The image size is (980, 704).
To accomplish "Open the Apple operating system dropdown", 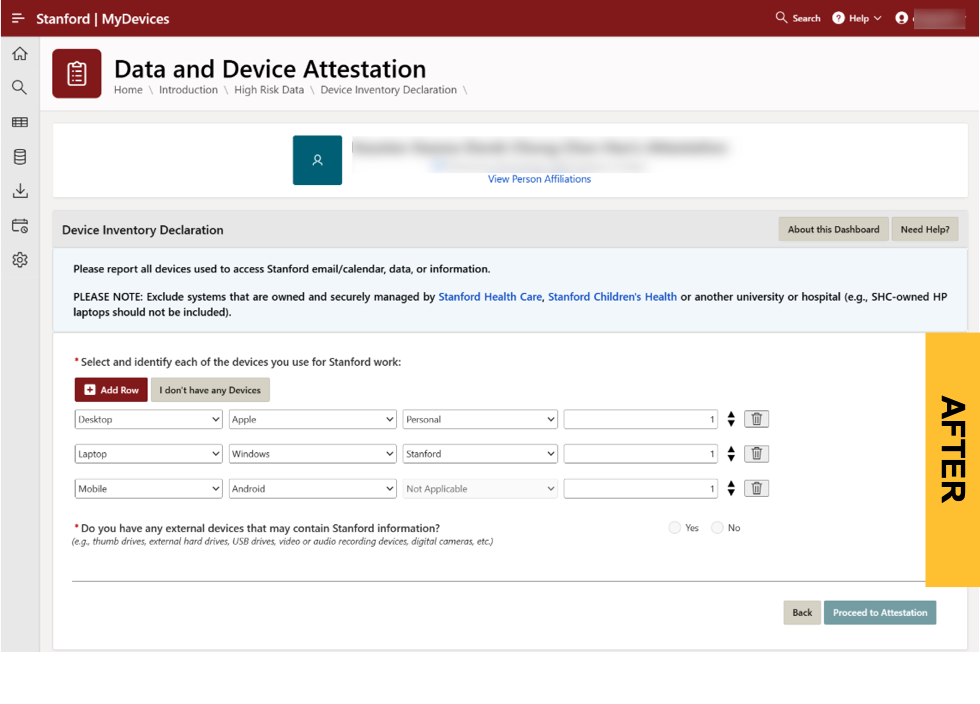I will point(312,419).
